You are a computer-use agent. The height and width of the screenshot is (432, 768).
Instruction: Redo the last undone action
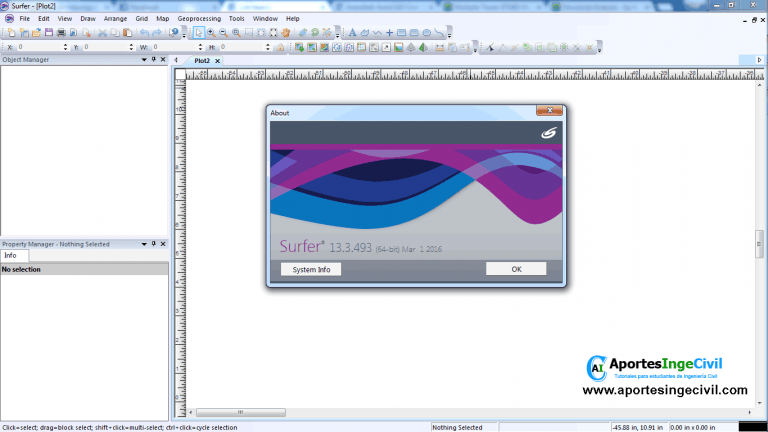157,33
